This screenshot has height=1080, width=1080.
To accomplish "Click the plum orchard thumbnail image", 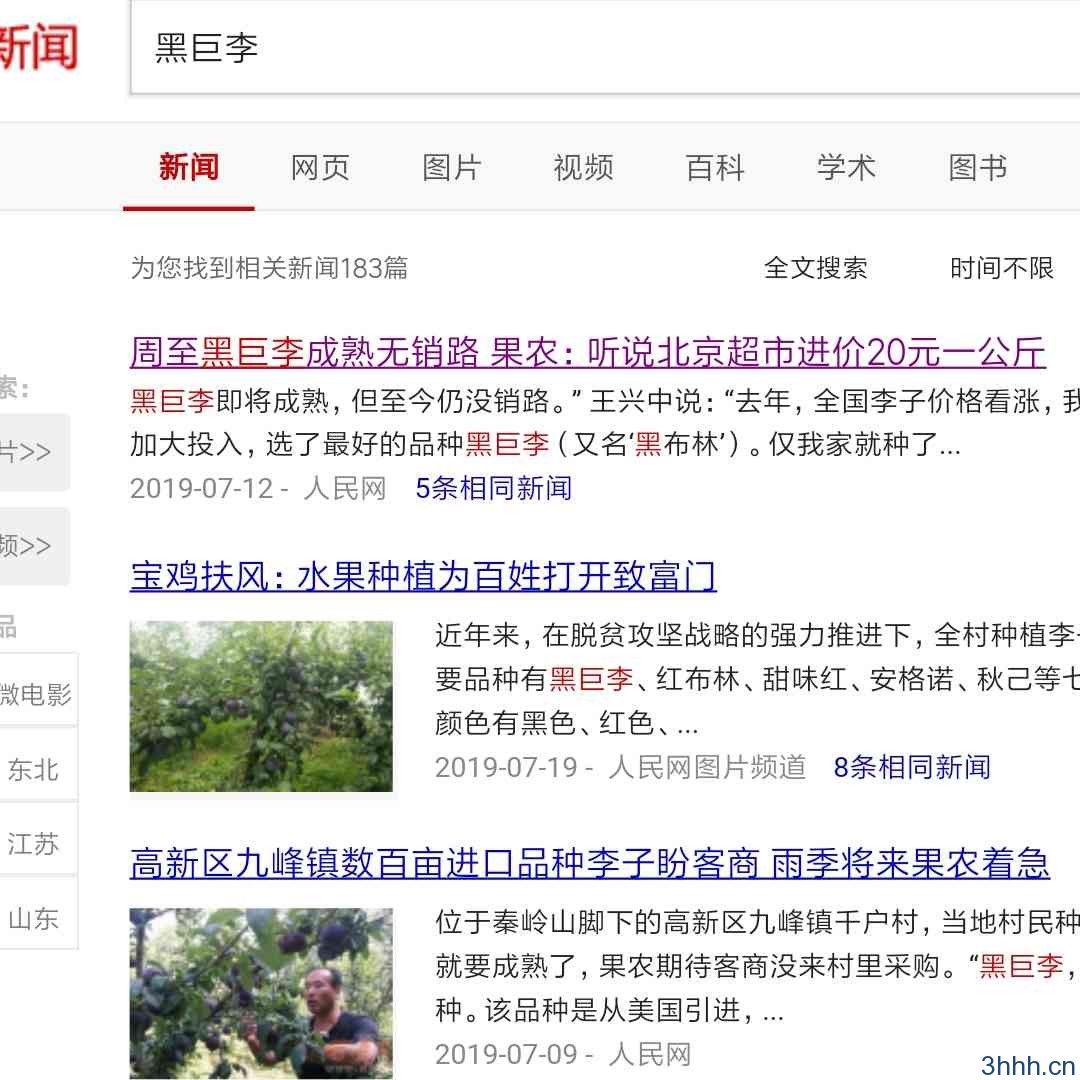I will pos(261,706).
